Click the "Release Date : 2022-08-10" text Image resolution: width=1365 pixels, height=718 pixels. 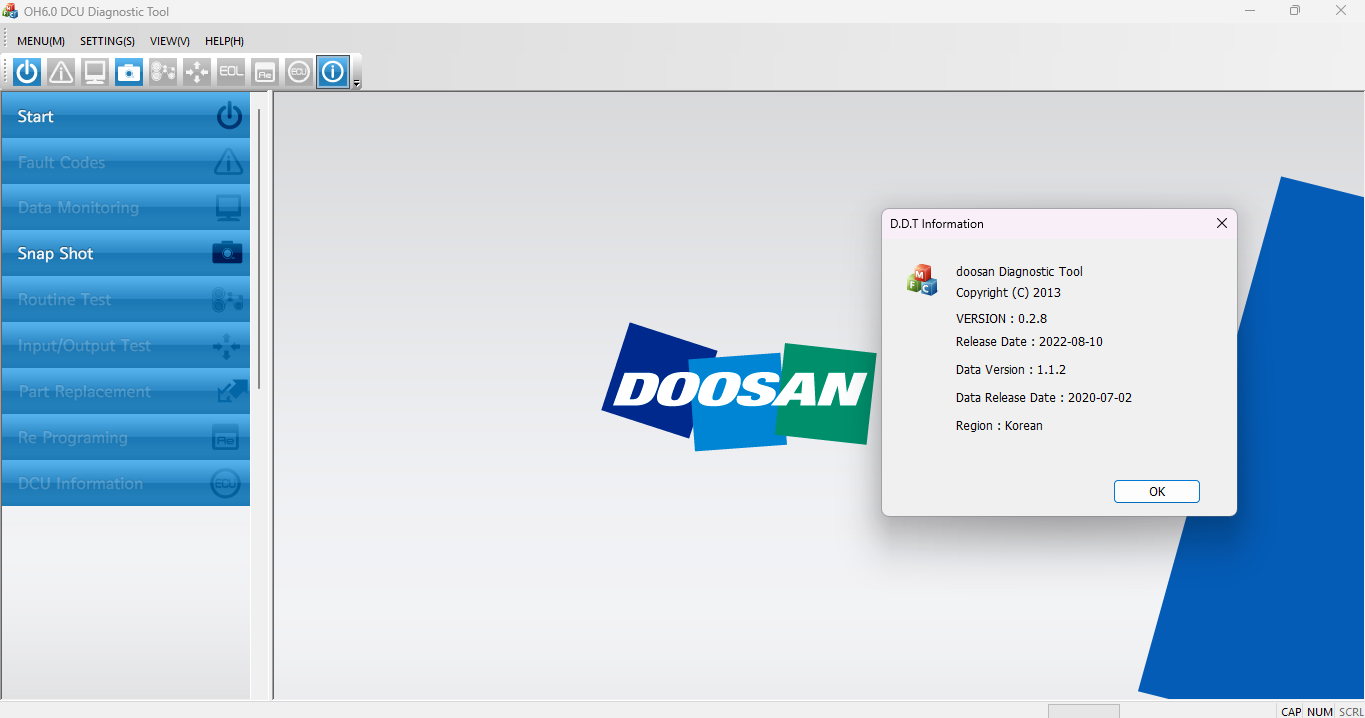click(1029, 341)
